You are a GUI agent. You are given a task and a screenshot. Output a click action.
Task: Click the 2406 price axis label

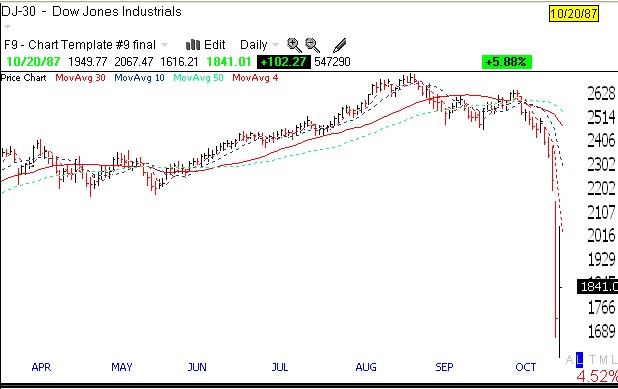[601, 141]
